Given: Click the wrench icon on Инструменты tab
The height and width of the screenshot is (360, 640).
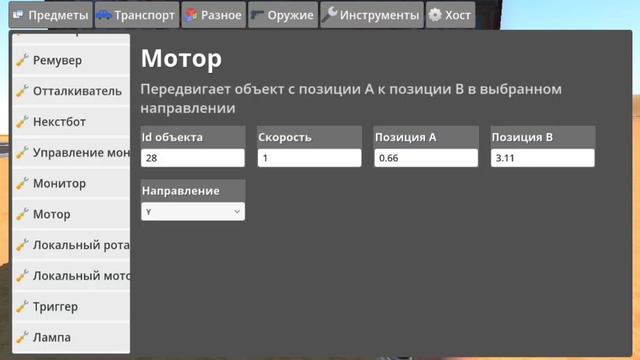Looking at the screenshot, I should tap(329, 14).
